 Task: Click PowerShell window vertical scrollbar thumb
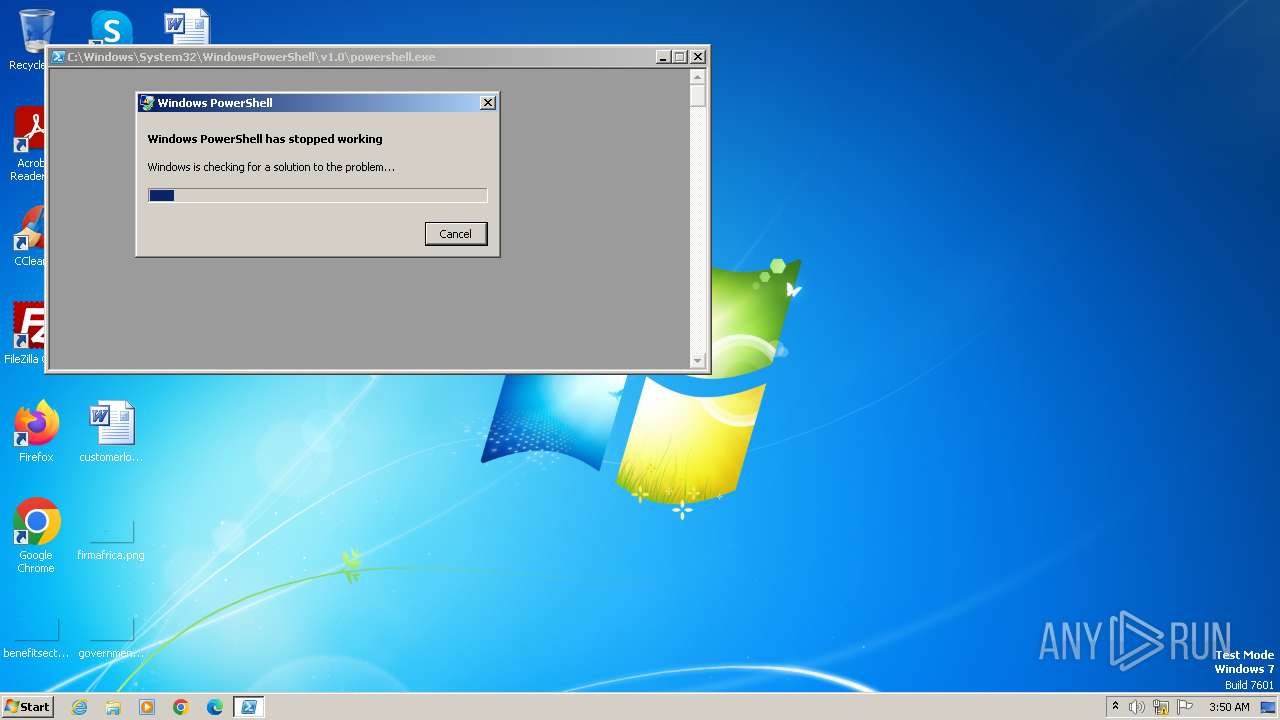698,96
